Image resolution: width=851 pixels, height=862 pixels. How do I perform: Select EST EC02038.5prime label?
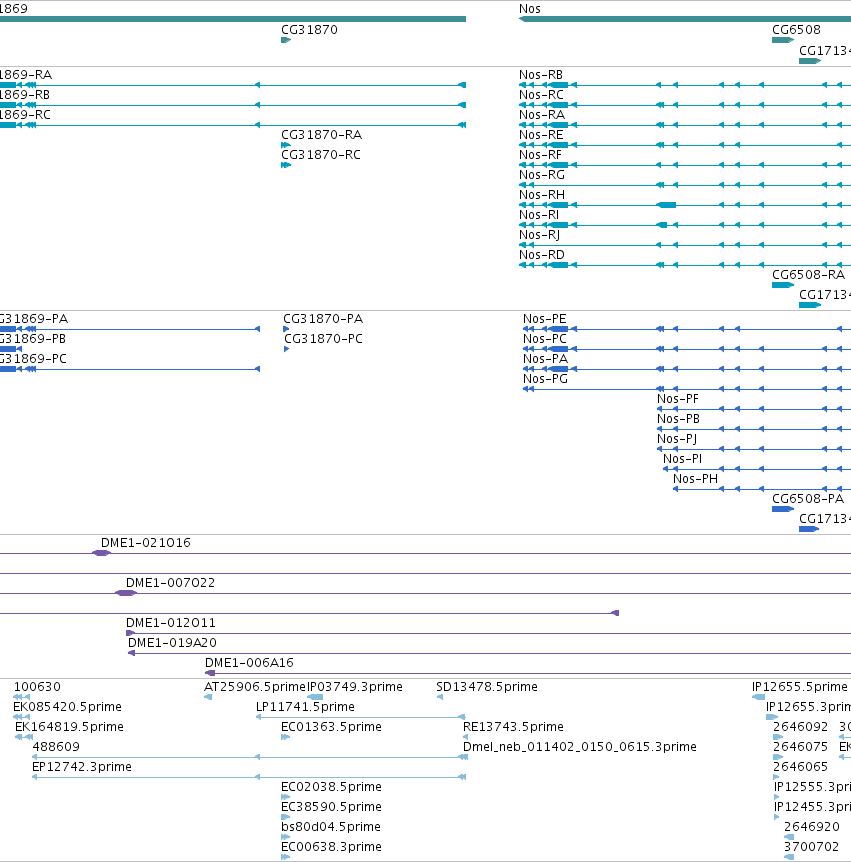point(331,787)
